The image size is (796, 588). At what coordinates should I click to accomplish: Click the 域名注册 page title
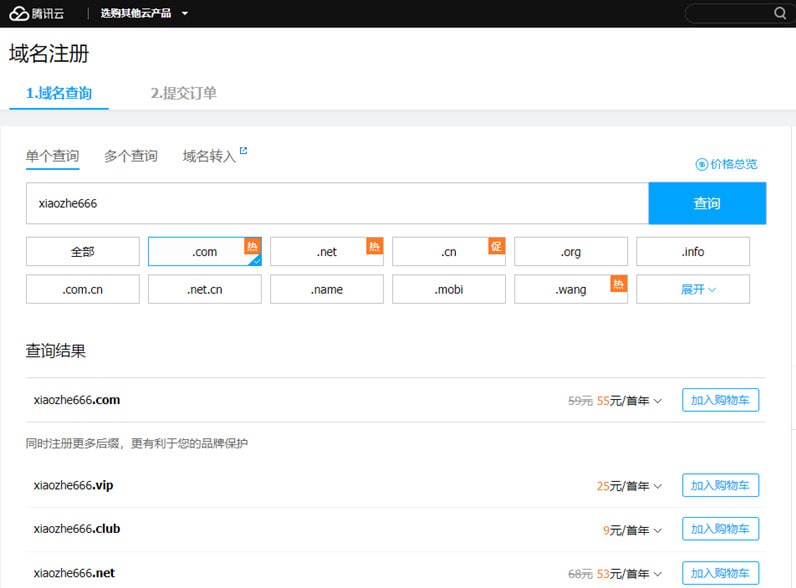49,53
